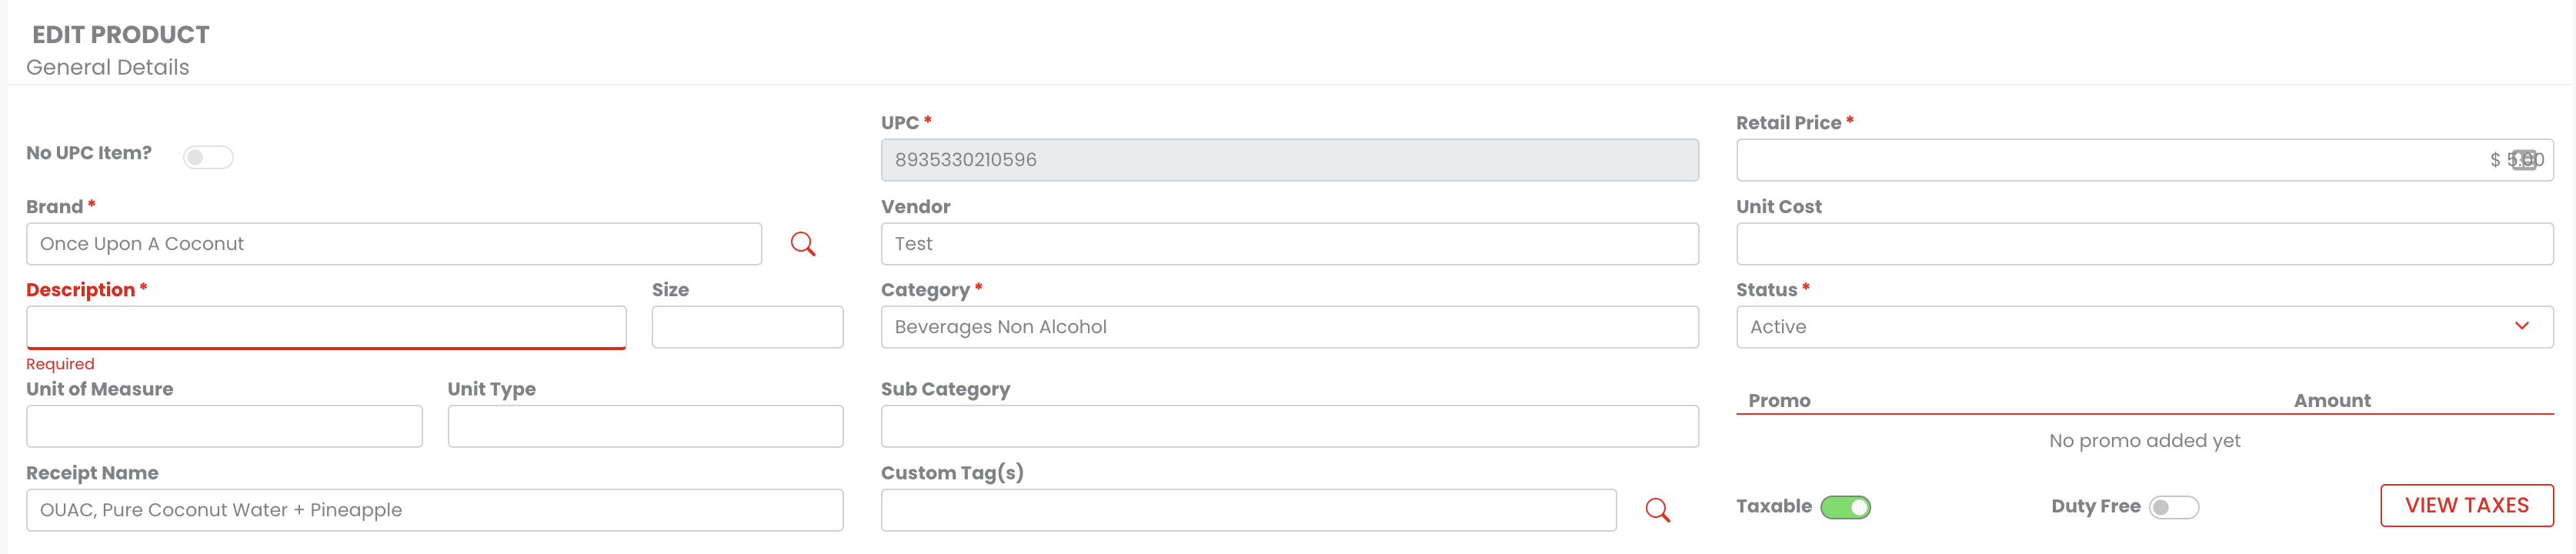This screenshot has height=554, width=2576.
Task: Click the disabled UPC field
Action: [1289, 160]
